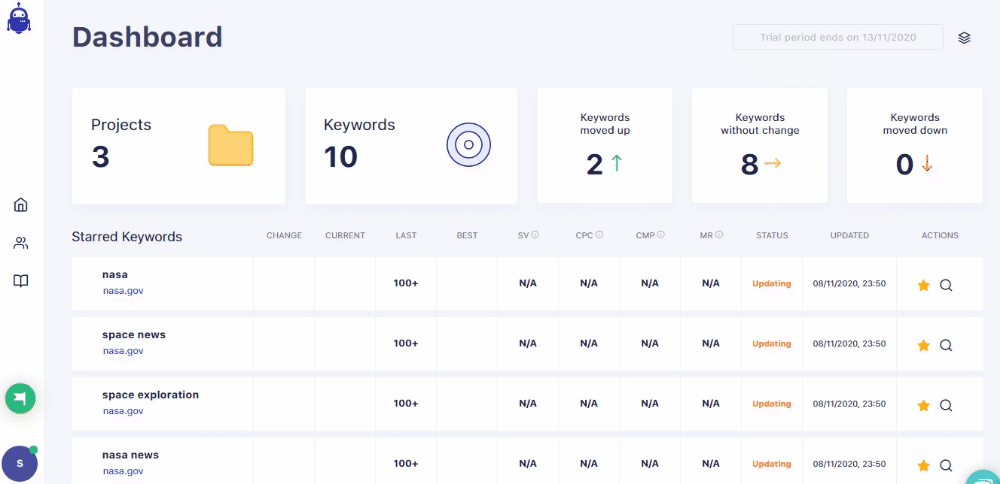Click the ACTIONS column header
The image size is (1000, 484).
click(940, 235)
